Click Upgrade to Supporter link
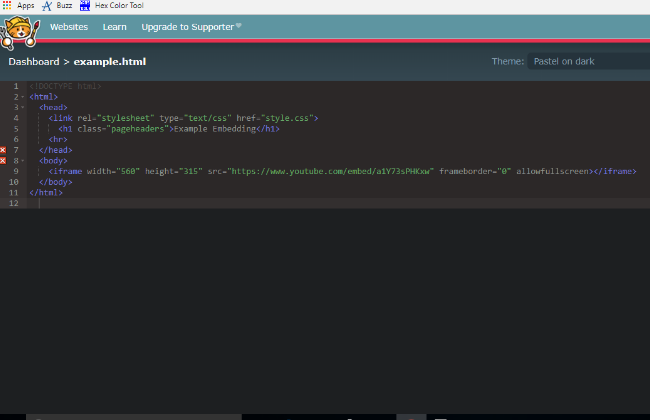Viewport: 650px width, 420px height. click(191, 27)
